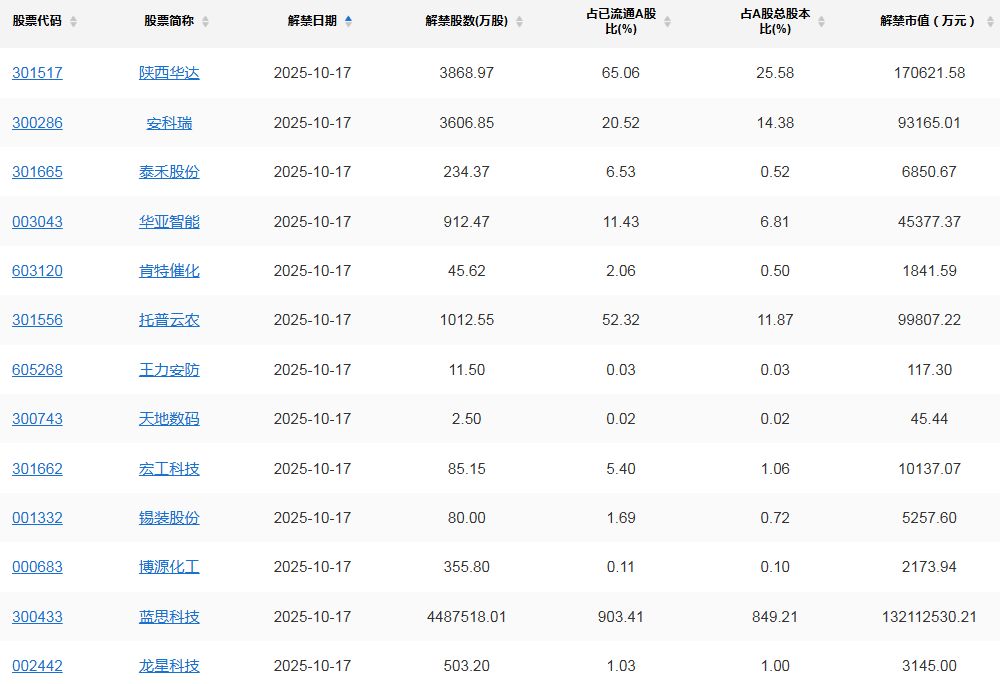Viewport: 1000px width, 684px height.
Task: Open the 天地数码 stock link
Action: tap(169, 419)
